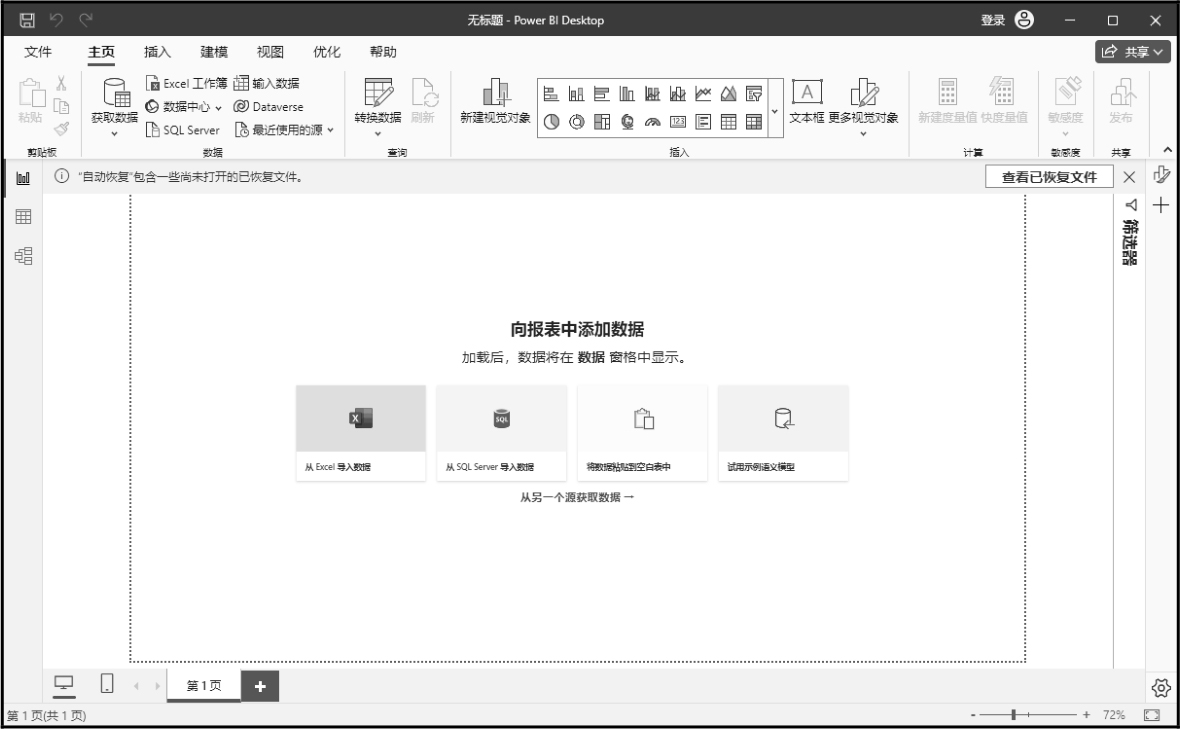This screenshot has height=729, width=1180.
Task: Insert a multi-row card visual
Action: click(703, 121)
